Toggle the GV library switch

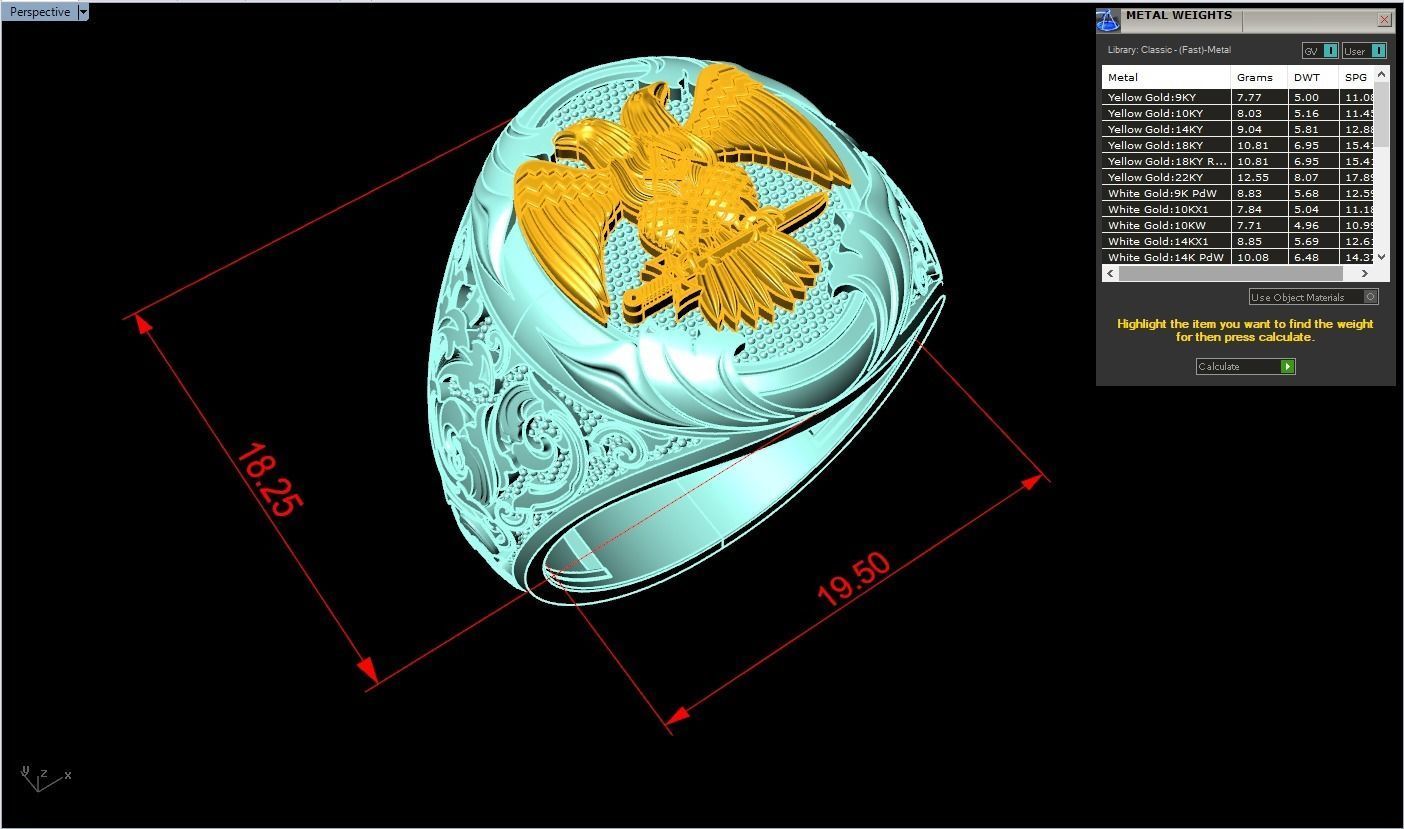[x=1320, y=50]
